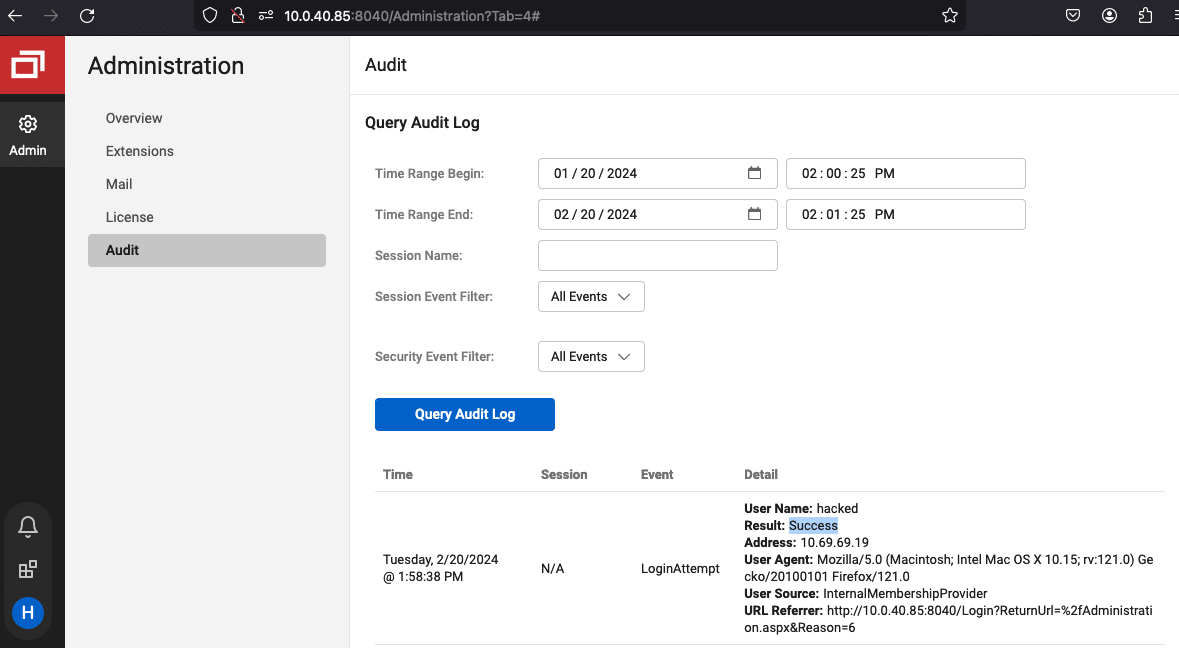Image resolution: width=1179 pixels, height=648 pixels.
Task: Bookmark the page with the star icon
Action: click(948, 15)
